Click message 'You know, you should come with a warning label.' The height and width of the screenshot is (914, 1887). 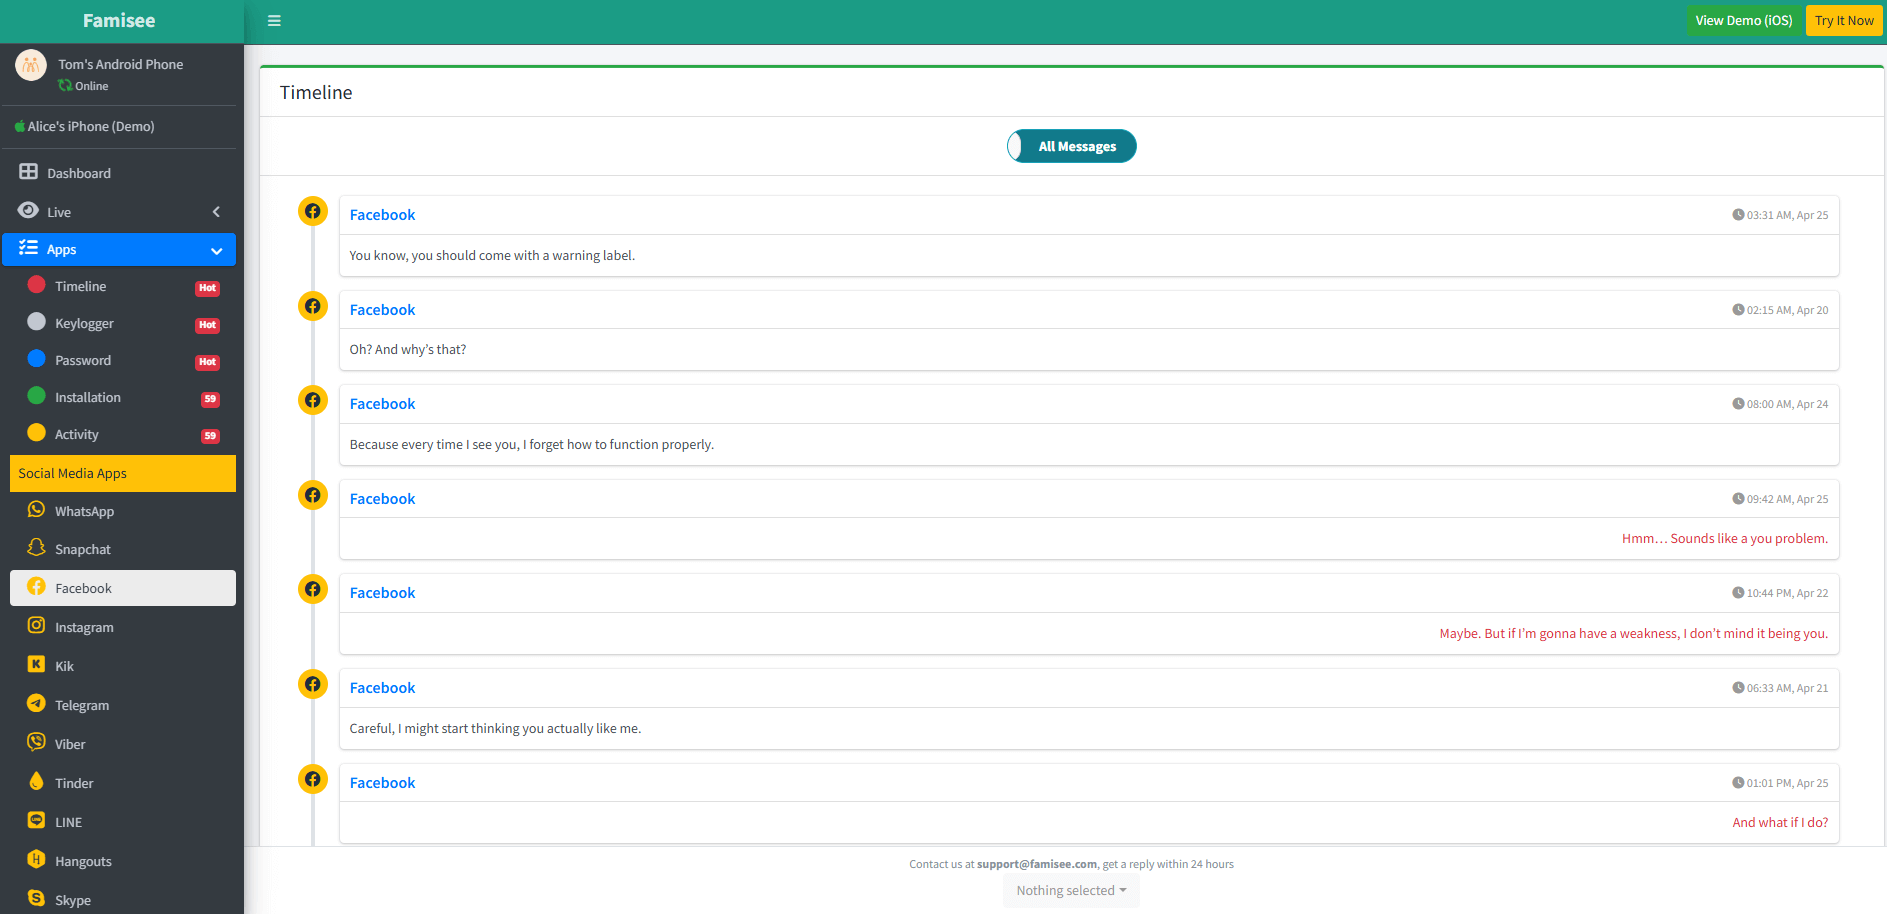(492, 256)
